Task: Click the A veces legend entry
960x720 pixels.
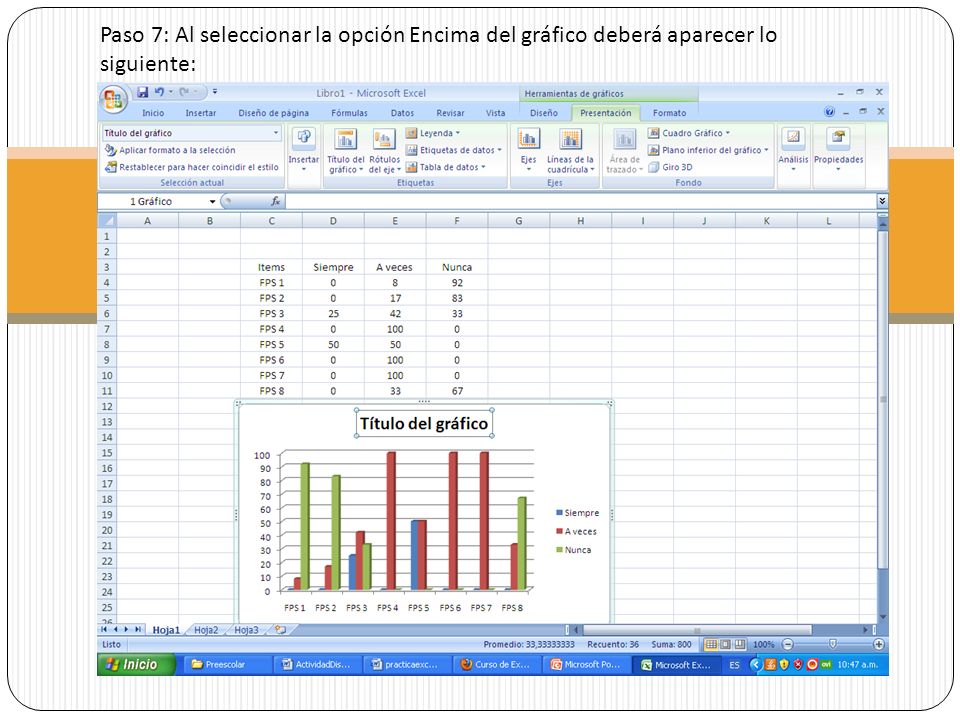Action: 576,531
